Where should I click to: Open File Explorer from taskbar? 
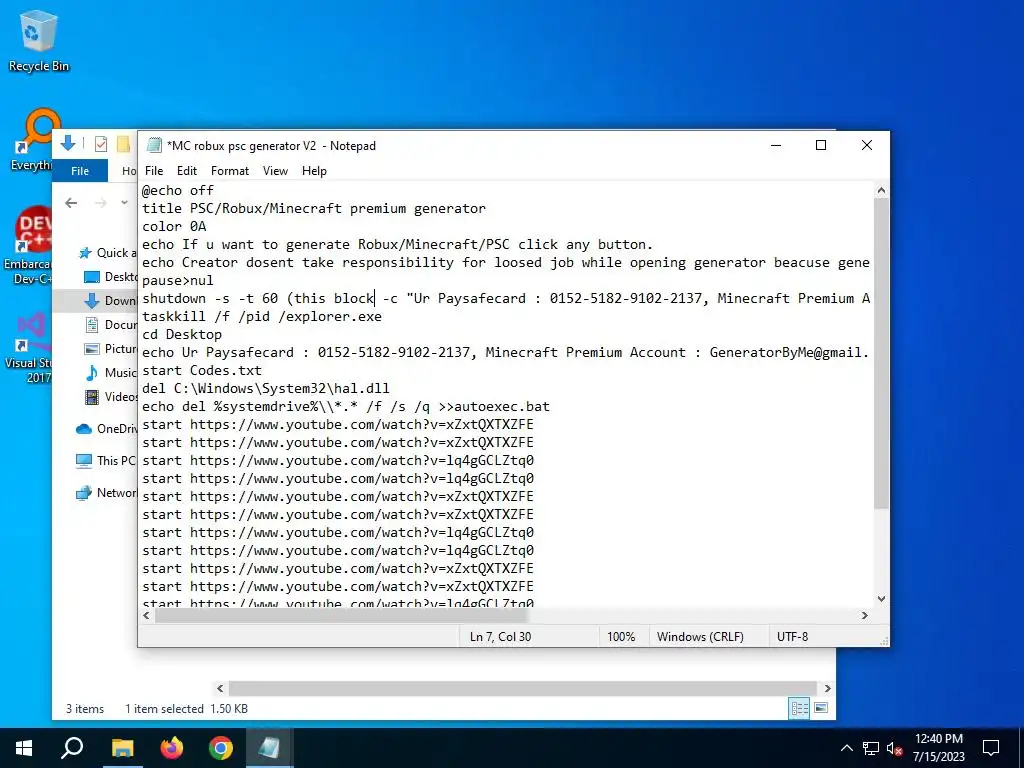pyautogui.click(x=122, y=748)
